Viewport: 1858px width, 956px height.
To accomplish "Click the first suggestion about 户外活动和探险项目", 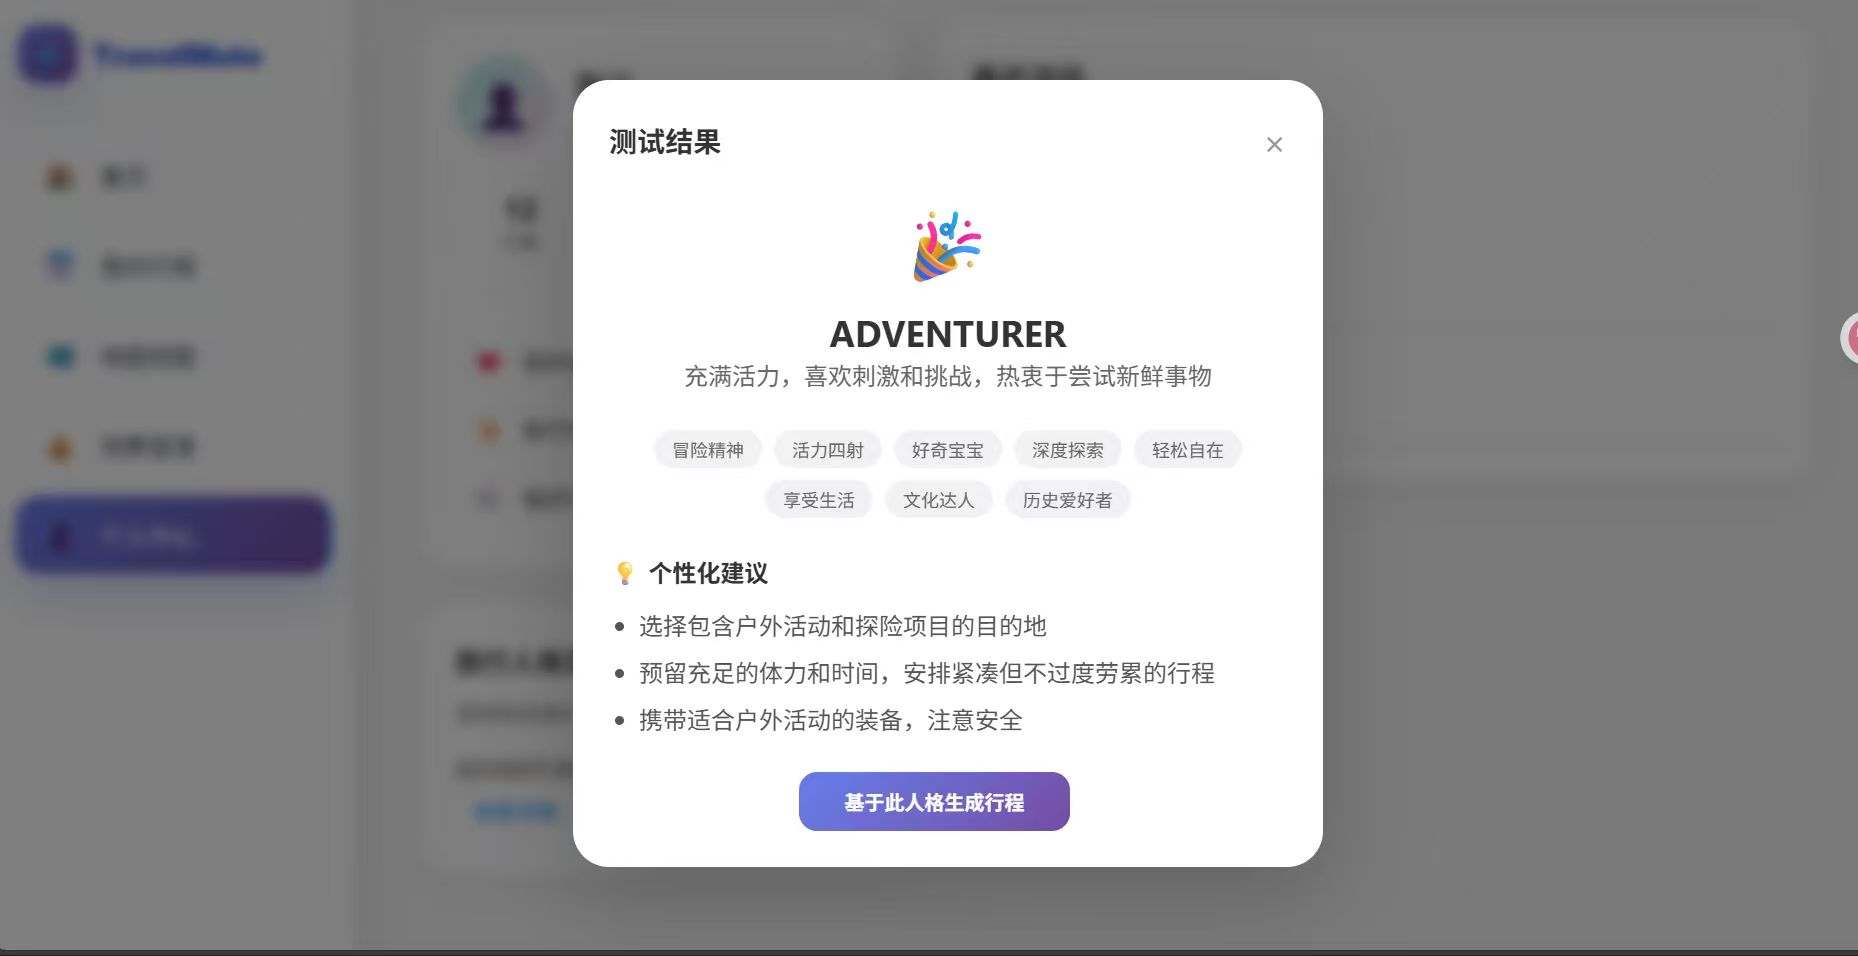I will click(x=843, y=626).
